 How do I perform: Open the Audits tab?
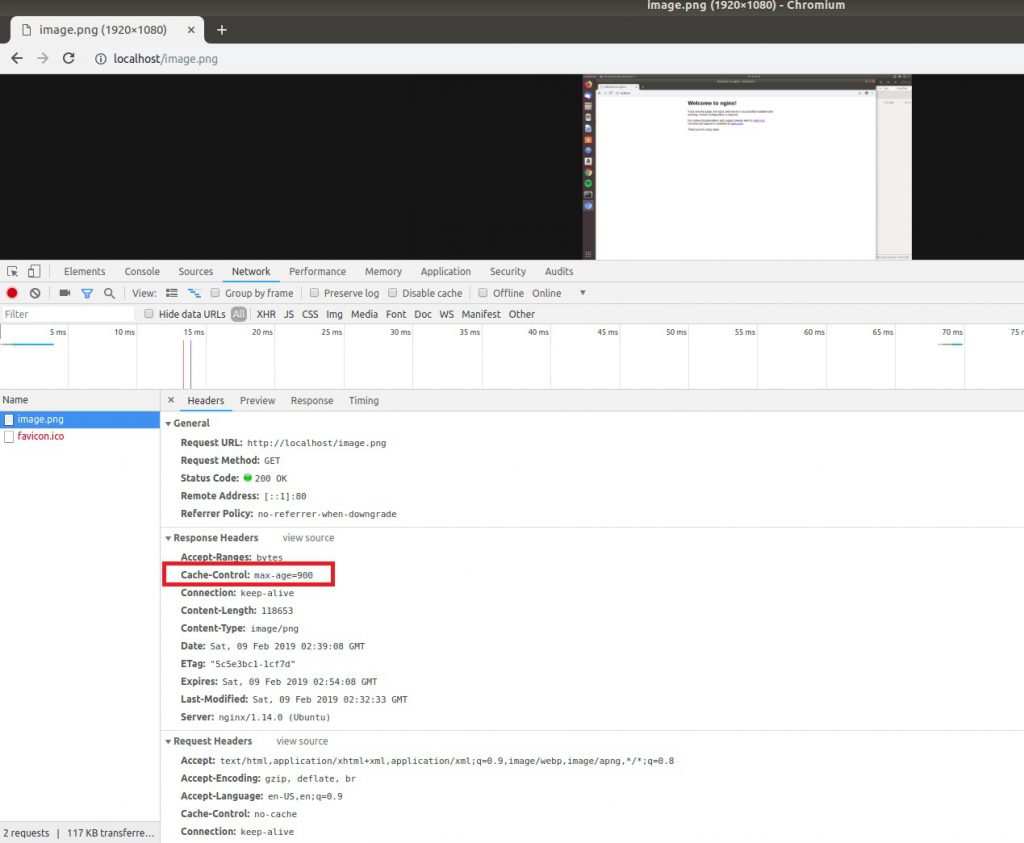tap(559, 272)
